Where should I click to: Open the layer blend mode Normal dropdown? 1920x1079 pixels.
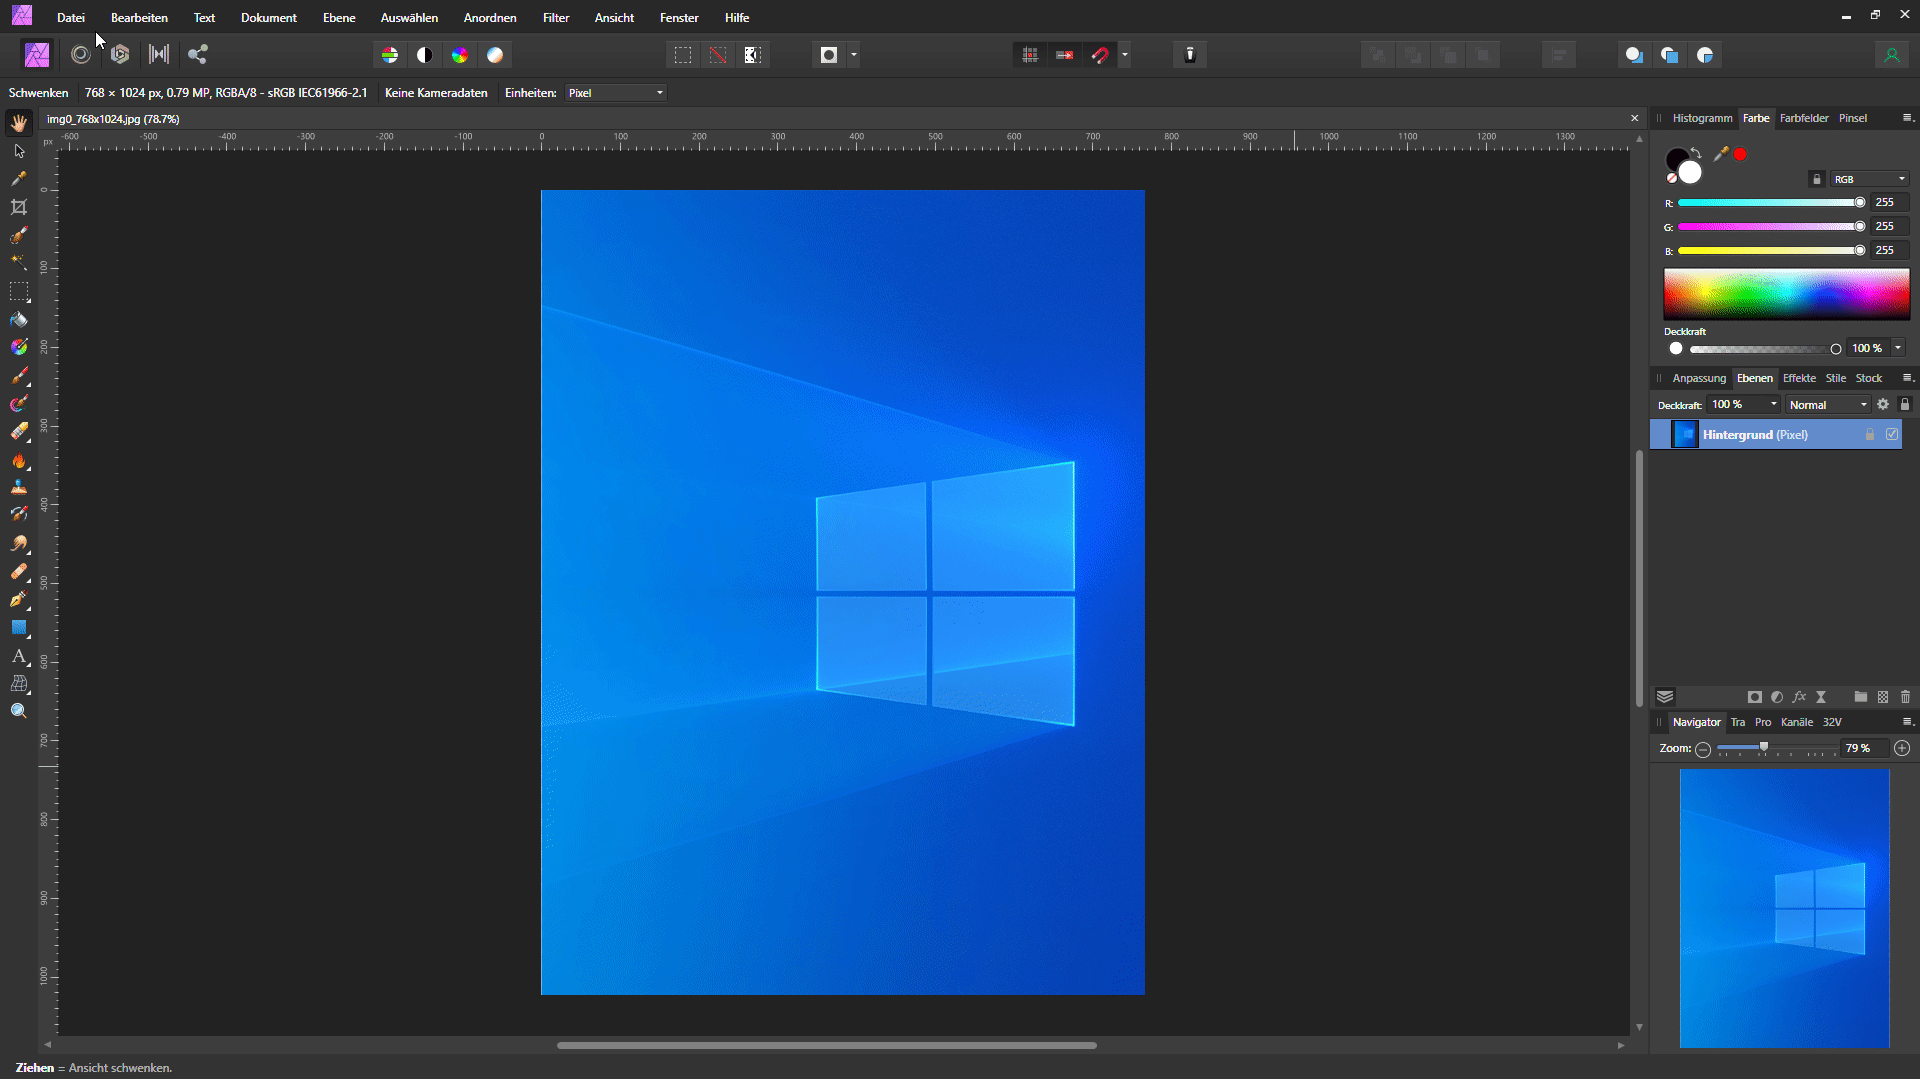1828,405
